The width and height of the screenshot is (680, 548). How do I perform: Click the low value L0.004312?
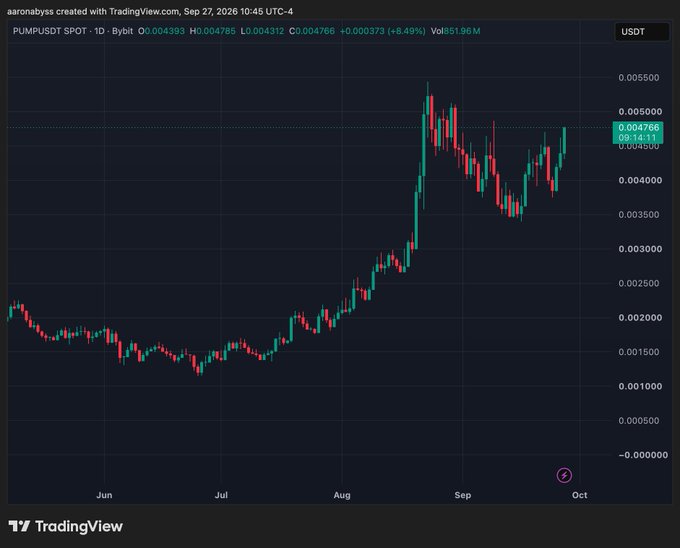(x=262, y=31)
